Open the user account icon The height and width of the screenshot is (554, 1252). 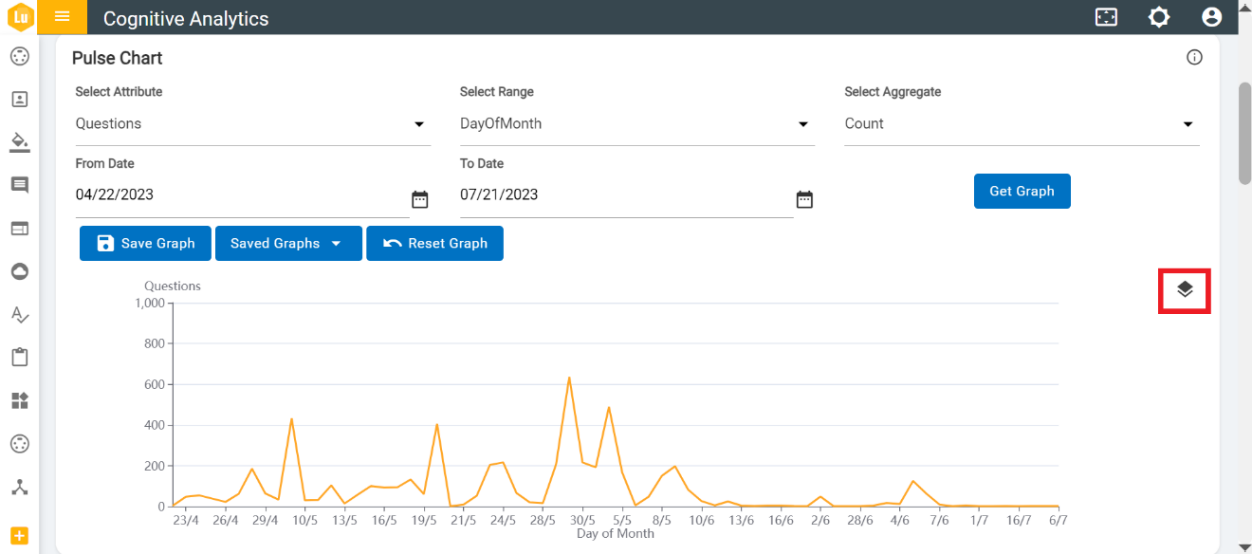(x=1212, y=17)
